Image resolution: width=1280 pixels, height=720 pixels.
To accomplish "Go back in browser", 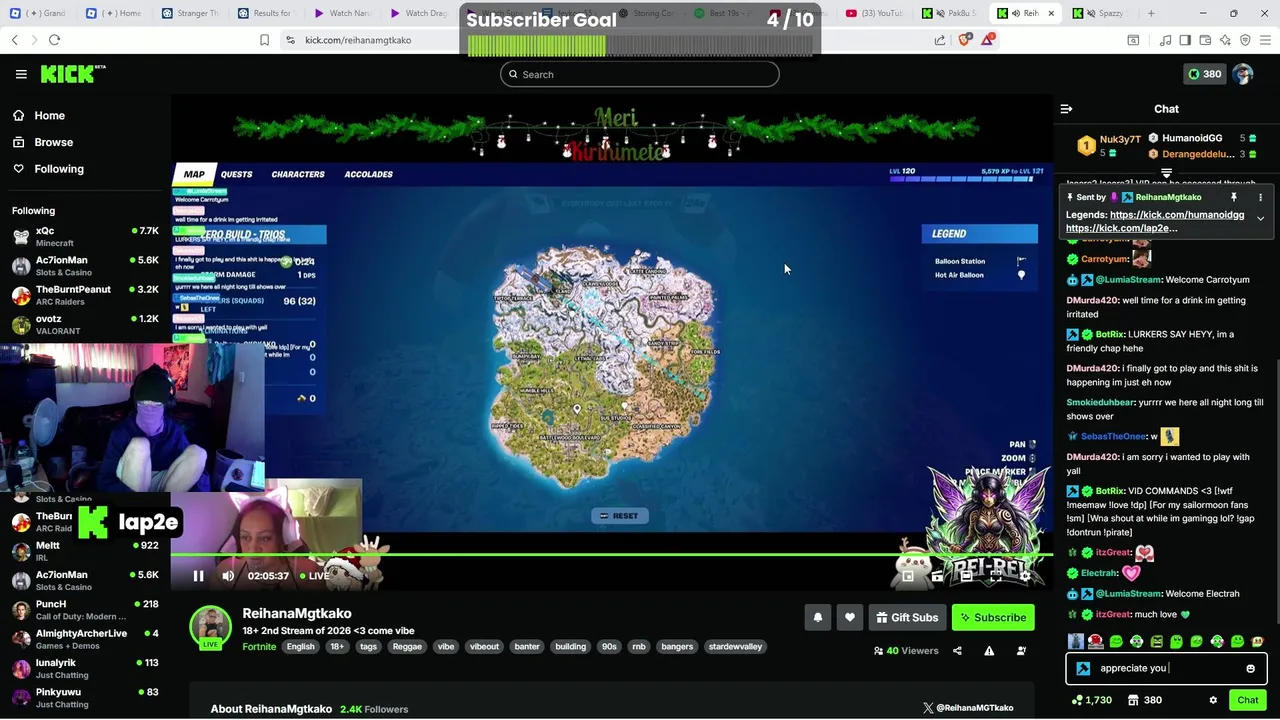I will tap(14, 40).
